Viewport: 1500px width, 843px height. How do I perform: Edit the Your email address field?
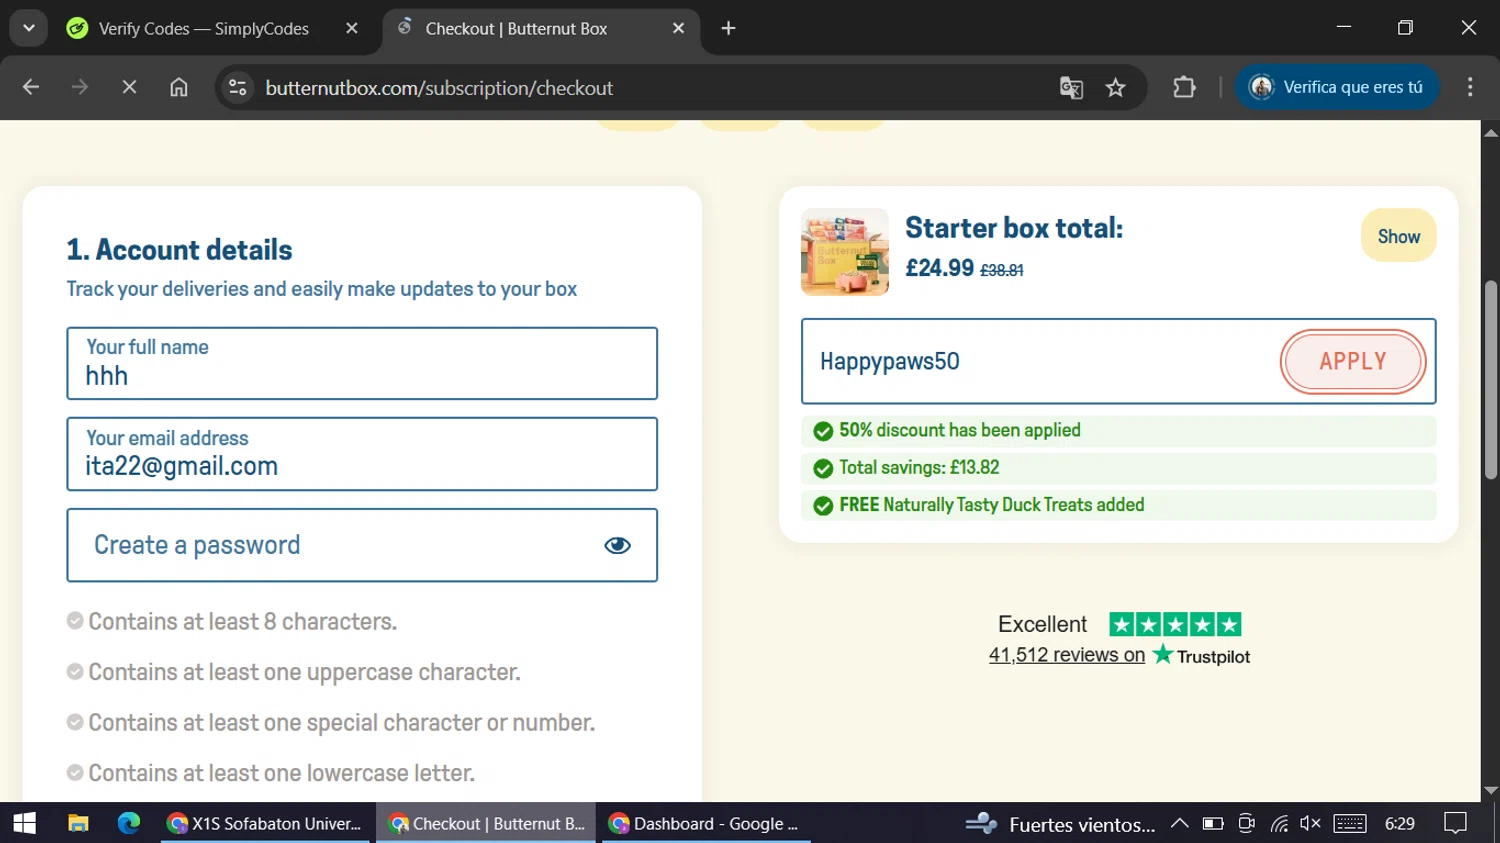(362, 454)
